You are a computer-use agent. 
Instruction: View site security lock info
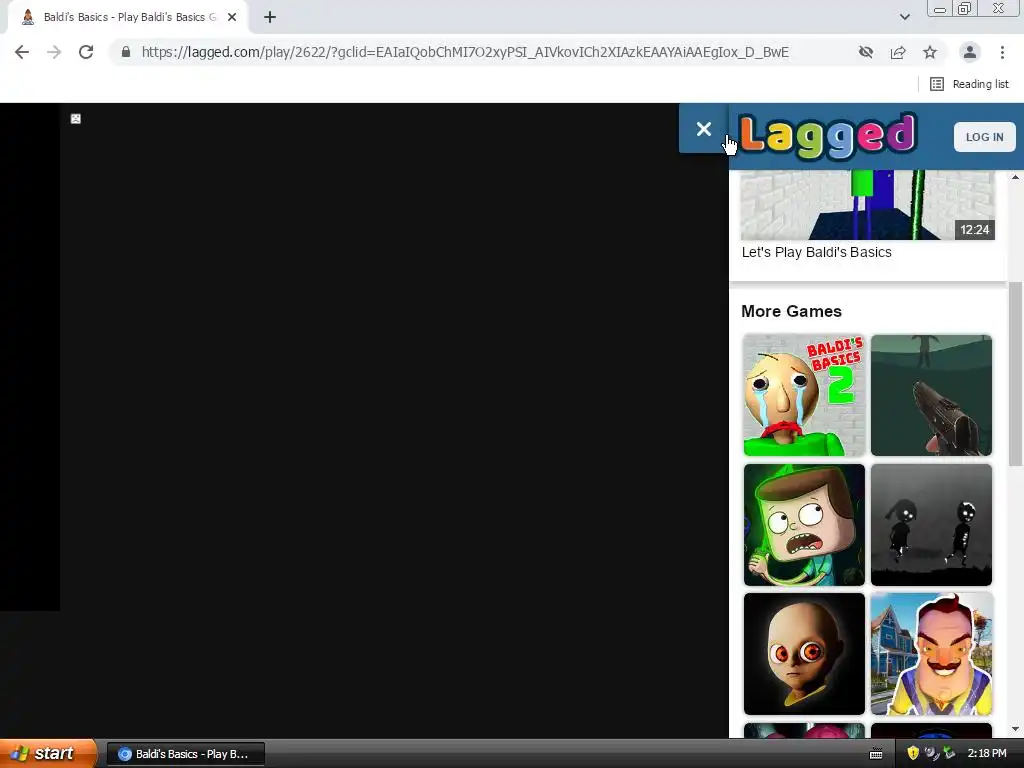pyautogui.click(x=126, y=52)
